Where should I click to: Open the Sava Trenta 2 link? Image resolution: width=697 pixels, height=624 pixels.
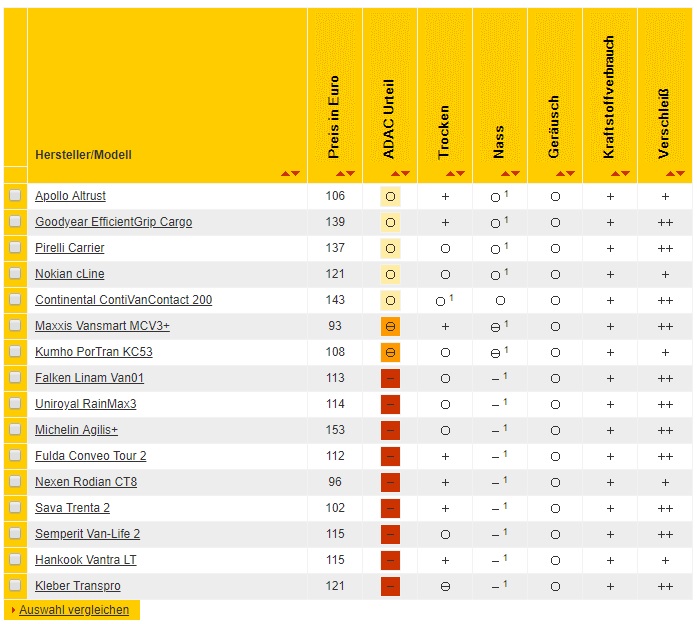(72, 508)
